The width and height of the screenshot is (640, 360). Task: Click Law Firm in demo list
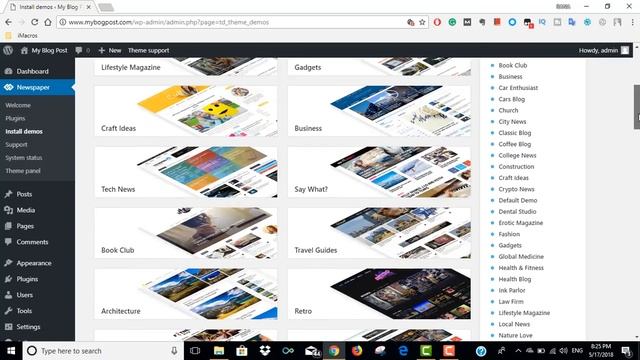point(511,302)
